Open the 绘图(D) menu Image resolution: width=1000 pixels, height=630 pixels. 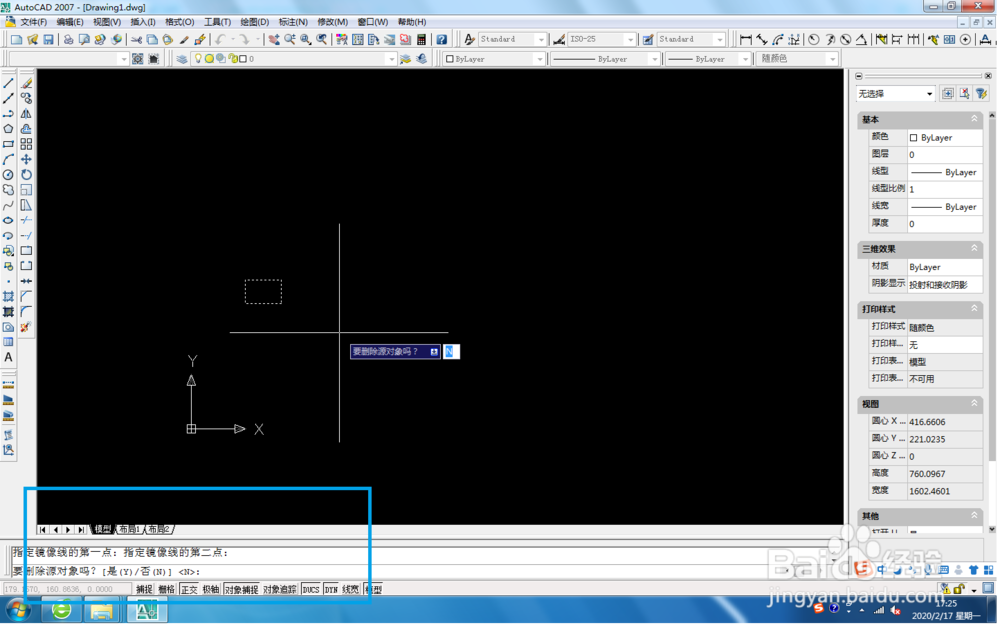click(x=254, y=22)
